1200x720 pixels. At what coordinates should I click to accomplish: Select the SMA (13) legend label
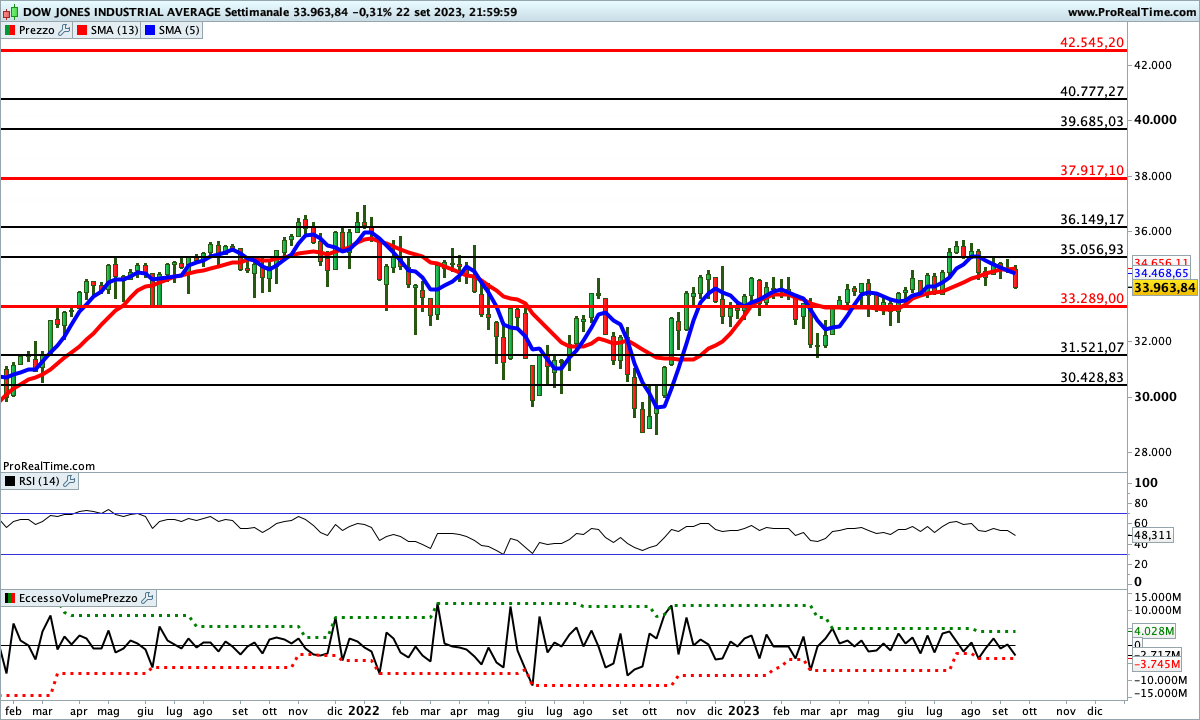(116, 30)
